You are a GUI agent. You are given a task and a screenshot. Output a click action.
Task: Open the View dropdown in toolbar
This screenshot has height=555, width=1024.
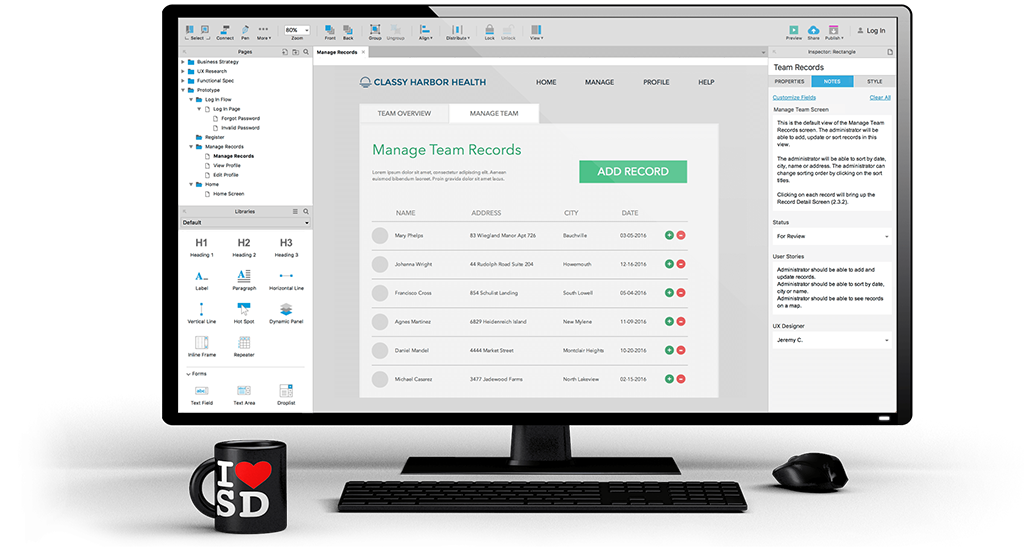pos(536,32)
